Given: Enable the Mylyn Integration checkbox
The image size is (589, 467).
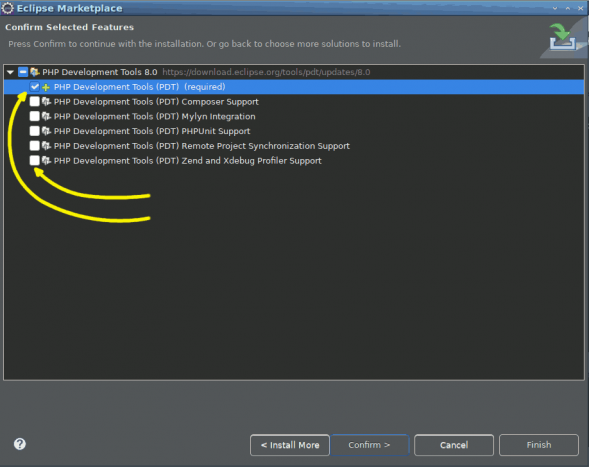Looking at the screenshot, I should tap(35, 116).
